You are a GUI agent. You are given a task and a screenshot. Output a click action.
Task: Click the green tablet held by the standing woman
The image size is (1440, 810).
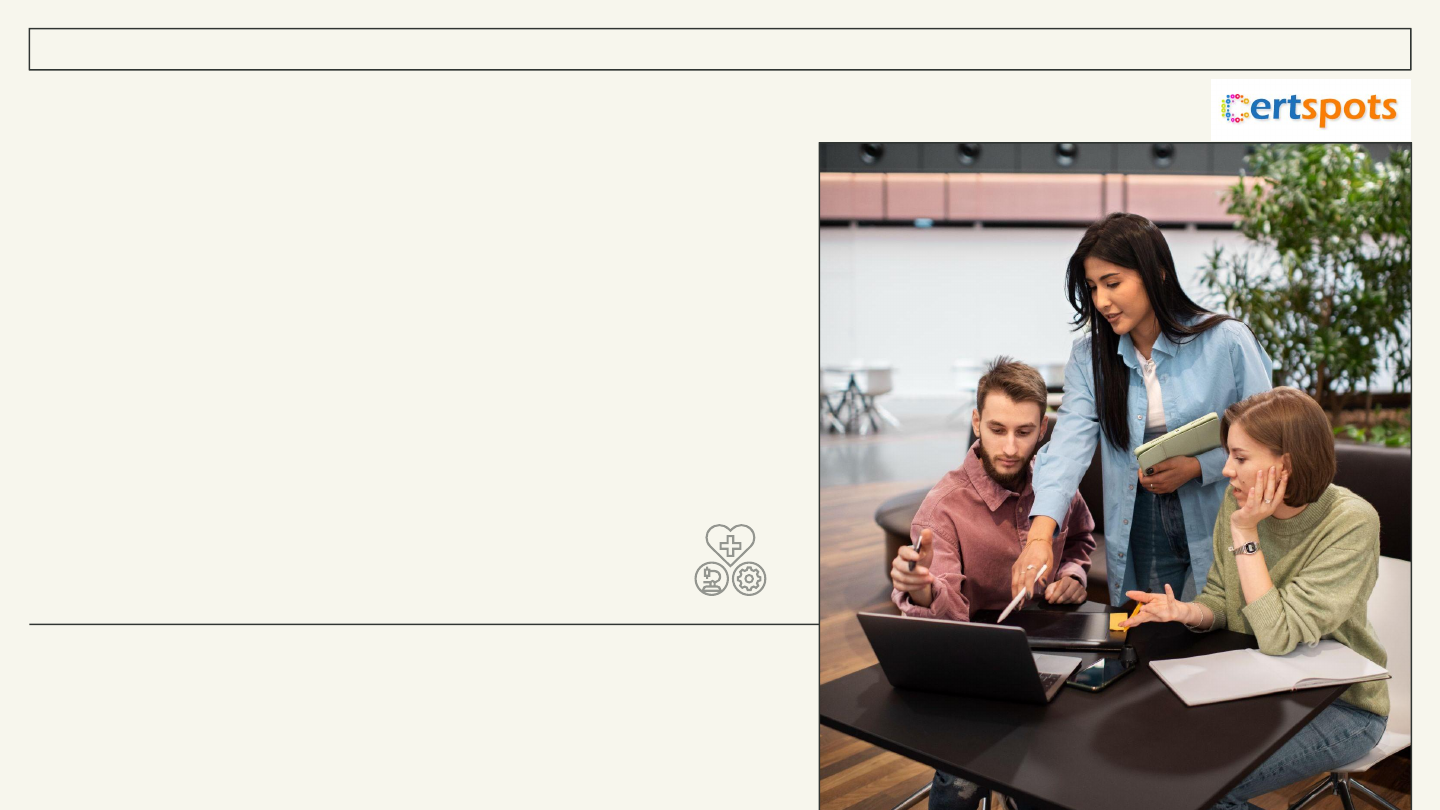1178,441
